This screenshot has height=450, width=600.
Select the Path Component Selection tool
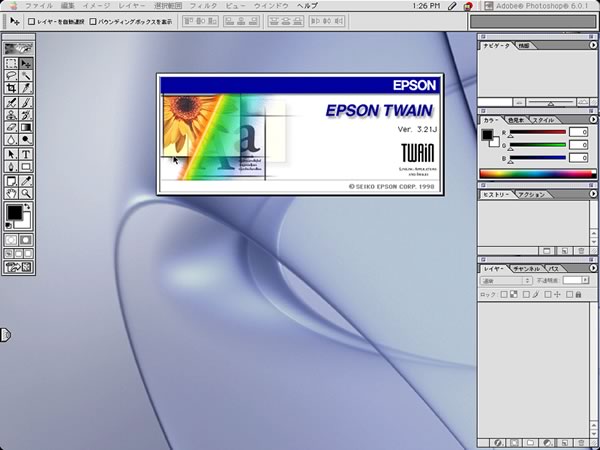point(11,154)
